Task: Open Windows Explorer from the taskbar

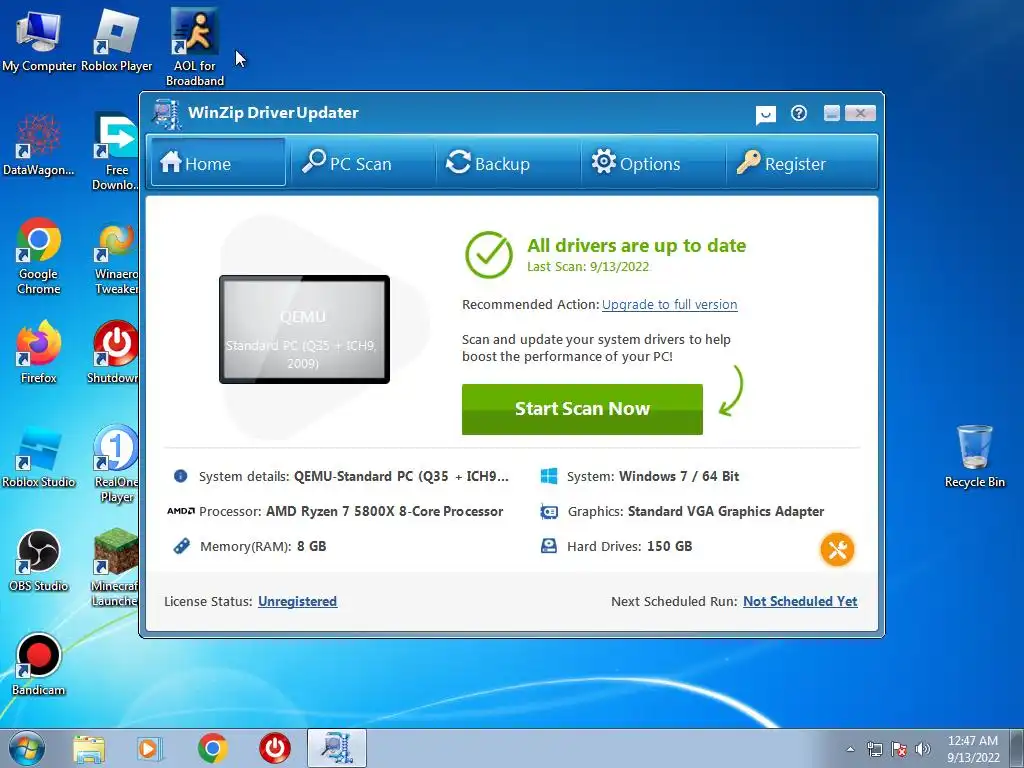Action: pyautogui.click(x=89, y=749)
